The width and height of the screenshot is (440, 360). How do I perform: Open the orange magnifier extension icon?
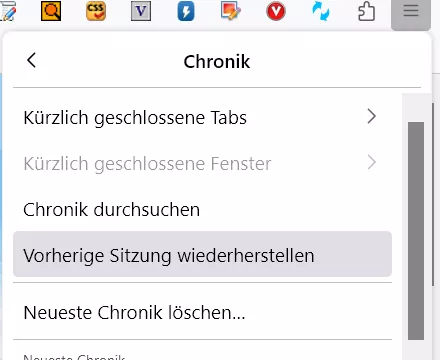tap(51, 11)
